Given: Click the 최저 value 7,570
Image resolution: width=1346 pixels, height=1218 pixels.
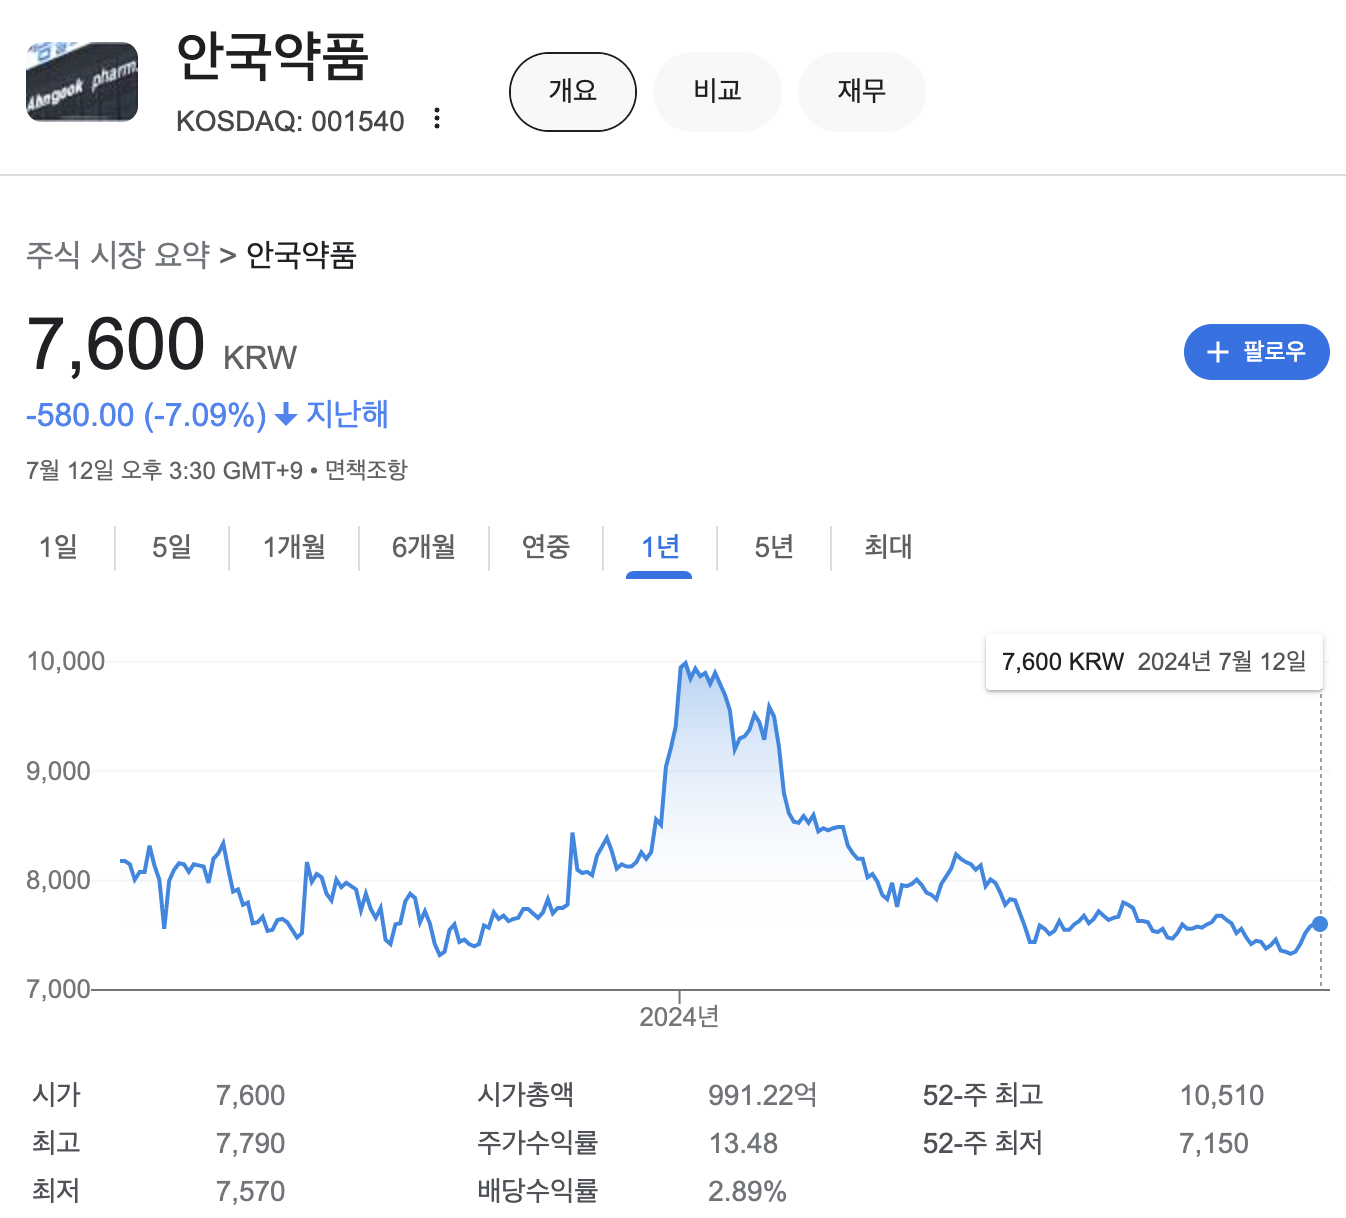Looking at the screenshot, I should tap(250, 1191).
